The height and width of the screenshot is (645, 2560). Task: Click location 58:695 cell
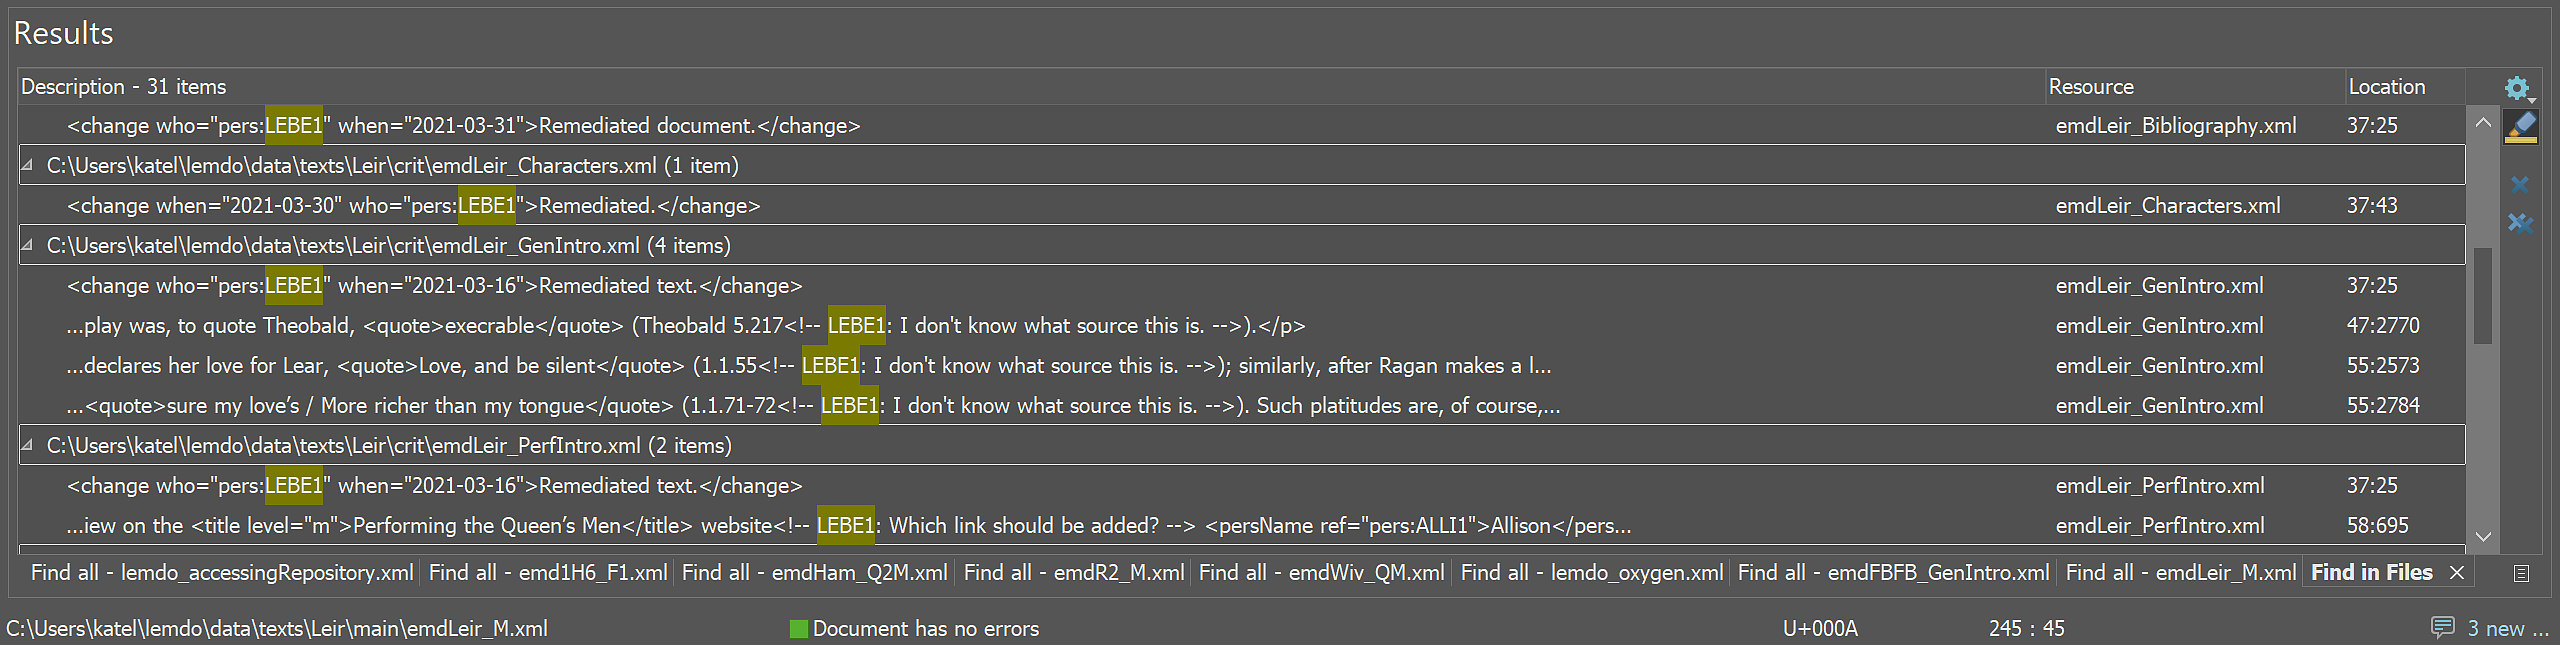(2377, 526)
